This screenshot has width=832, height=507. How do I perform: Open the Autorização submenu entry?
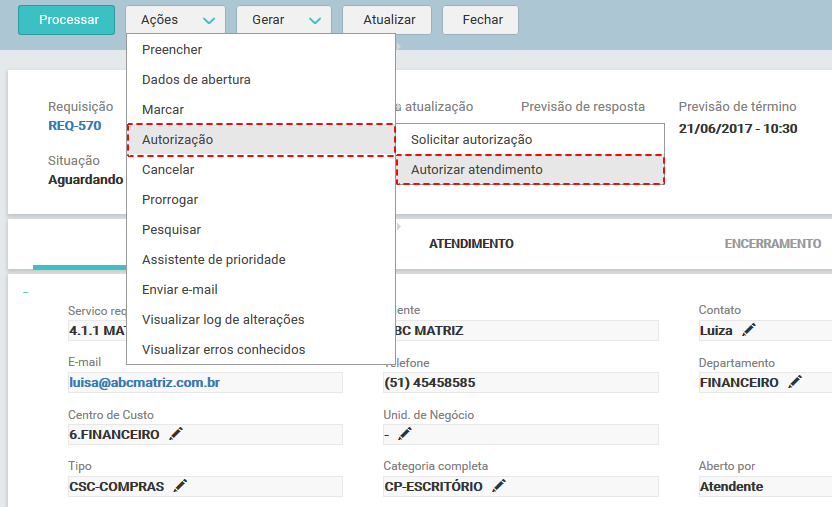pos(261,140)
